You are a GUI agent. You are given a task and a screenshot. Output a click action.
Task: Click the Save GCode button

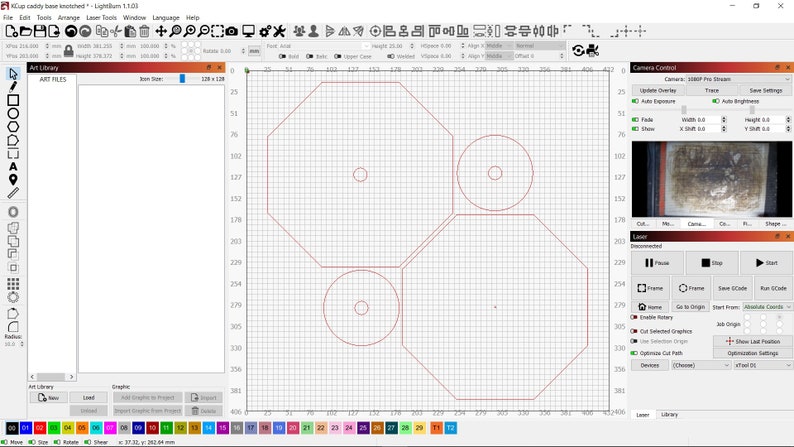tap(732, 288)
